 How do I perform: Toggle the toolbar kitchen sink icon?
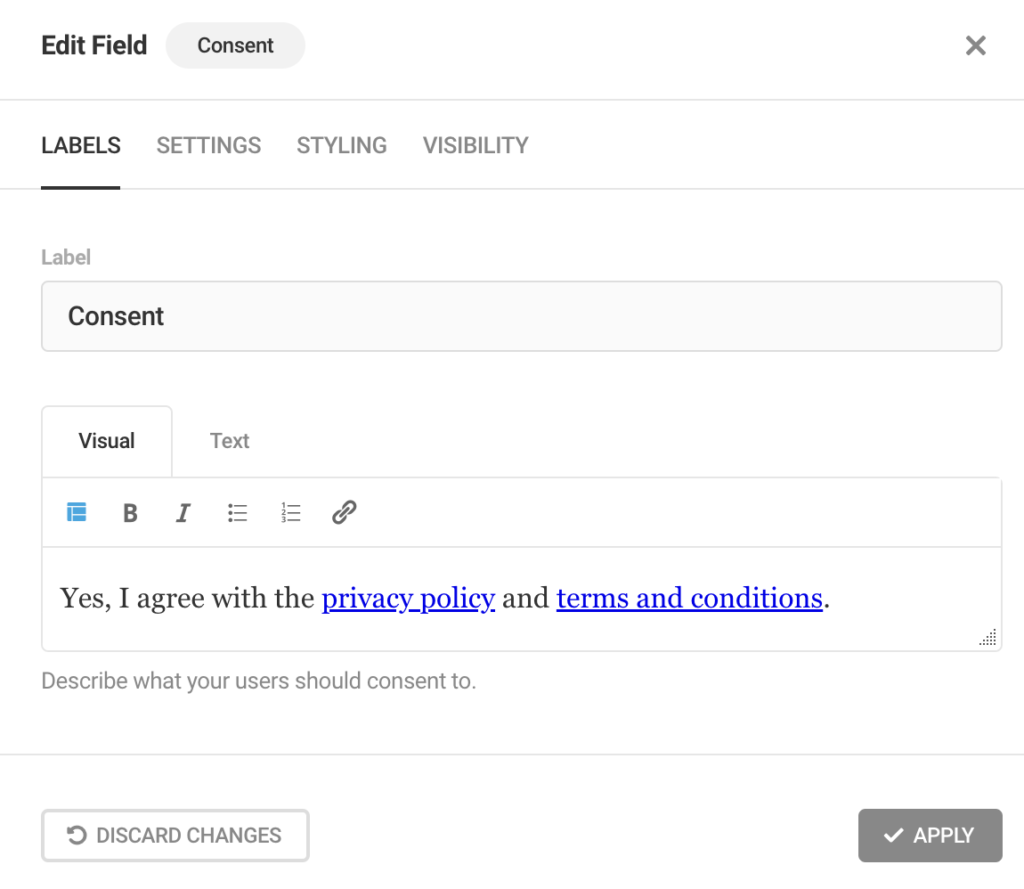76,512
